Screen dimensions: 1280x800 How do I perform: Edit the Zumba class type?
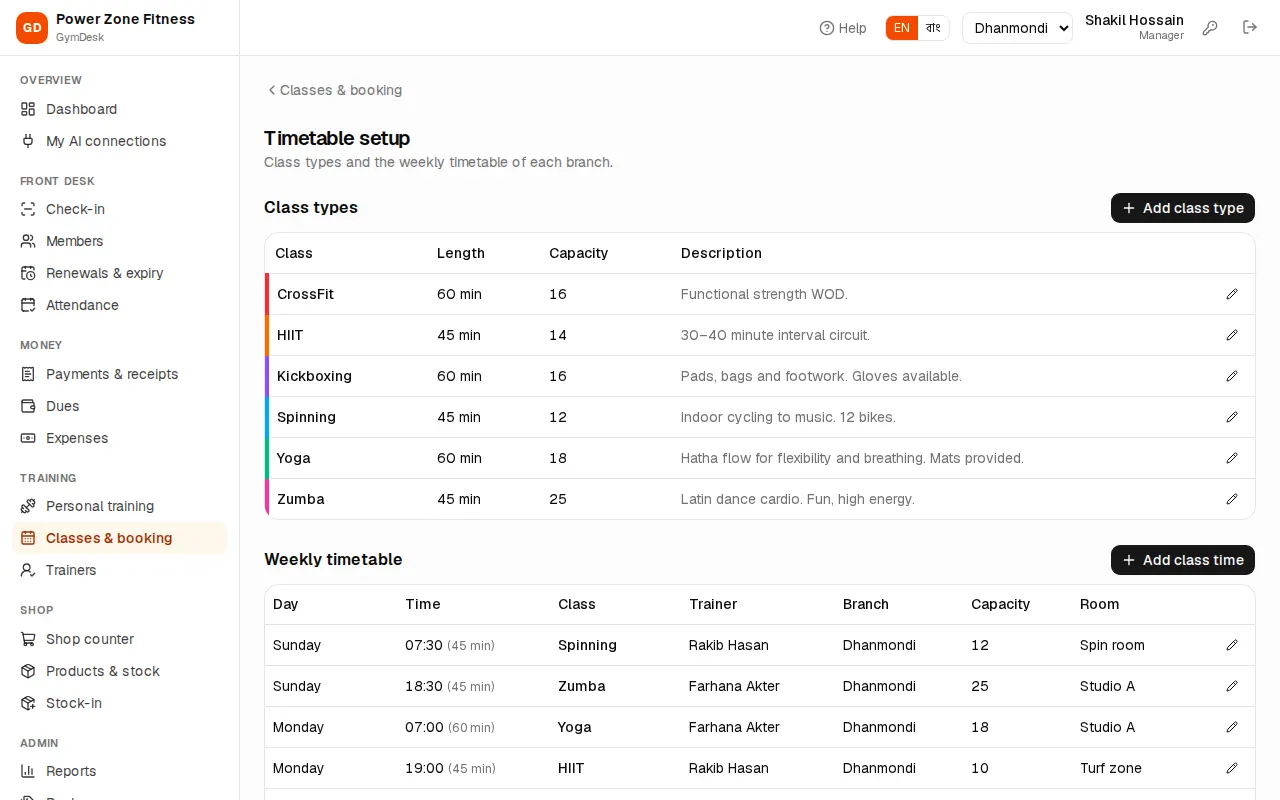(x=1232, y=499)
